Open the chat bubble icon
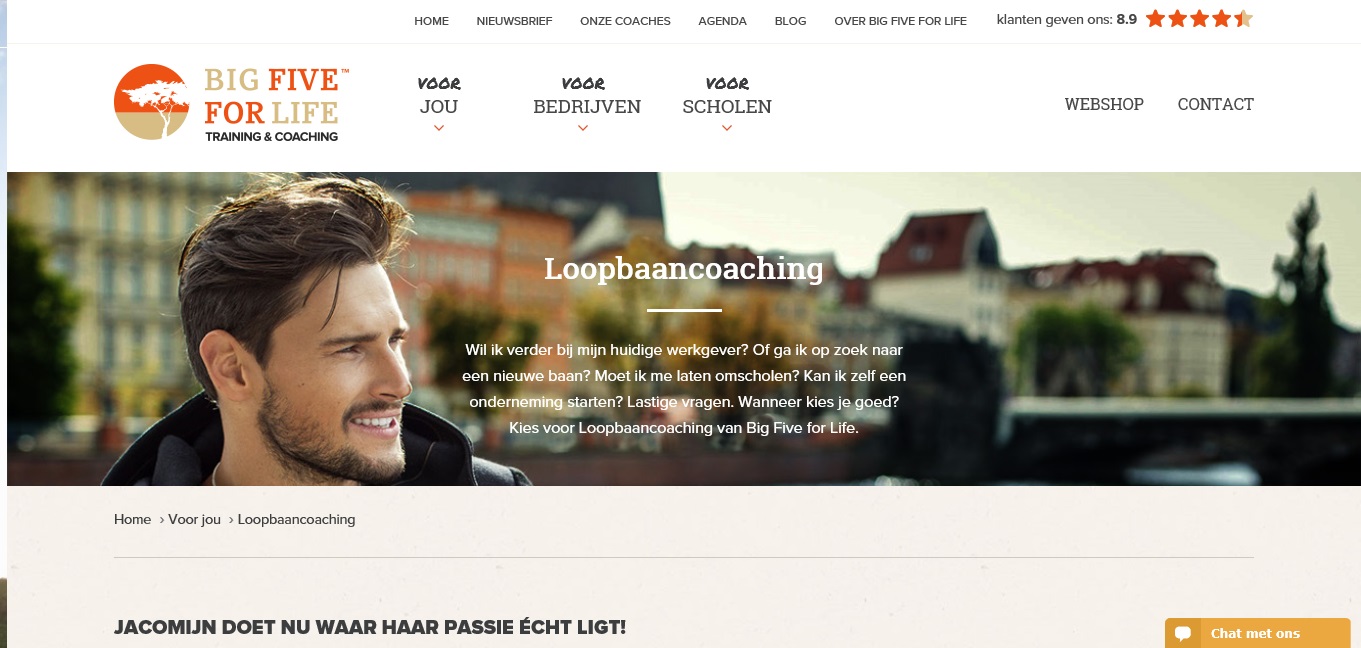 tap(1183, 633)
